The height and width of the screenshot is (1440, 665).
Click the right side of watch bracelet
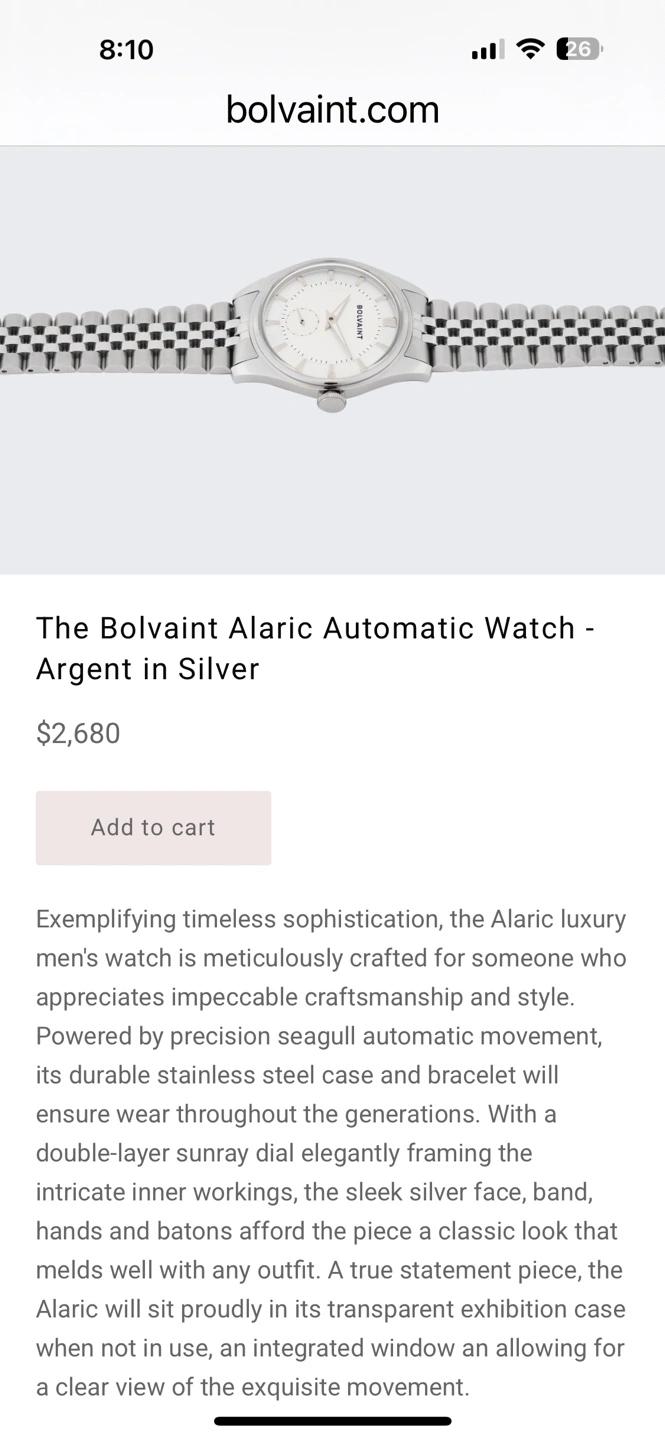tap(550, 330)
